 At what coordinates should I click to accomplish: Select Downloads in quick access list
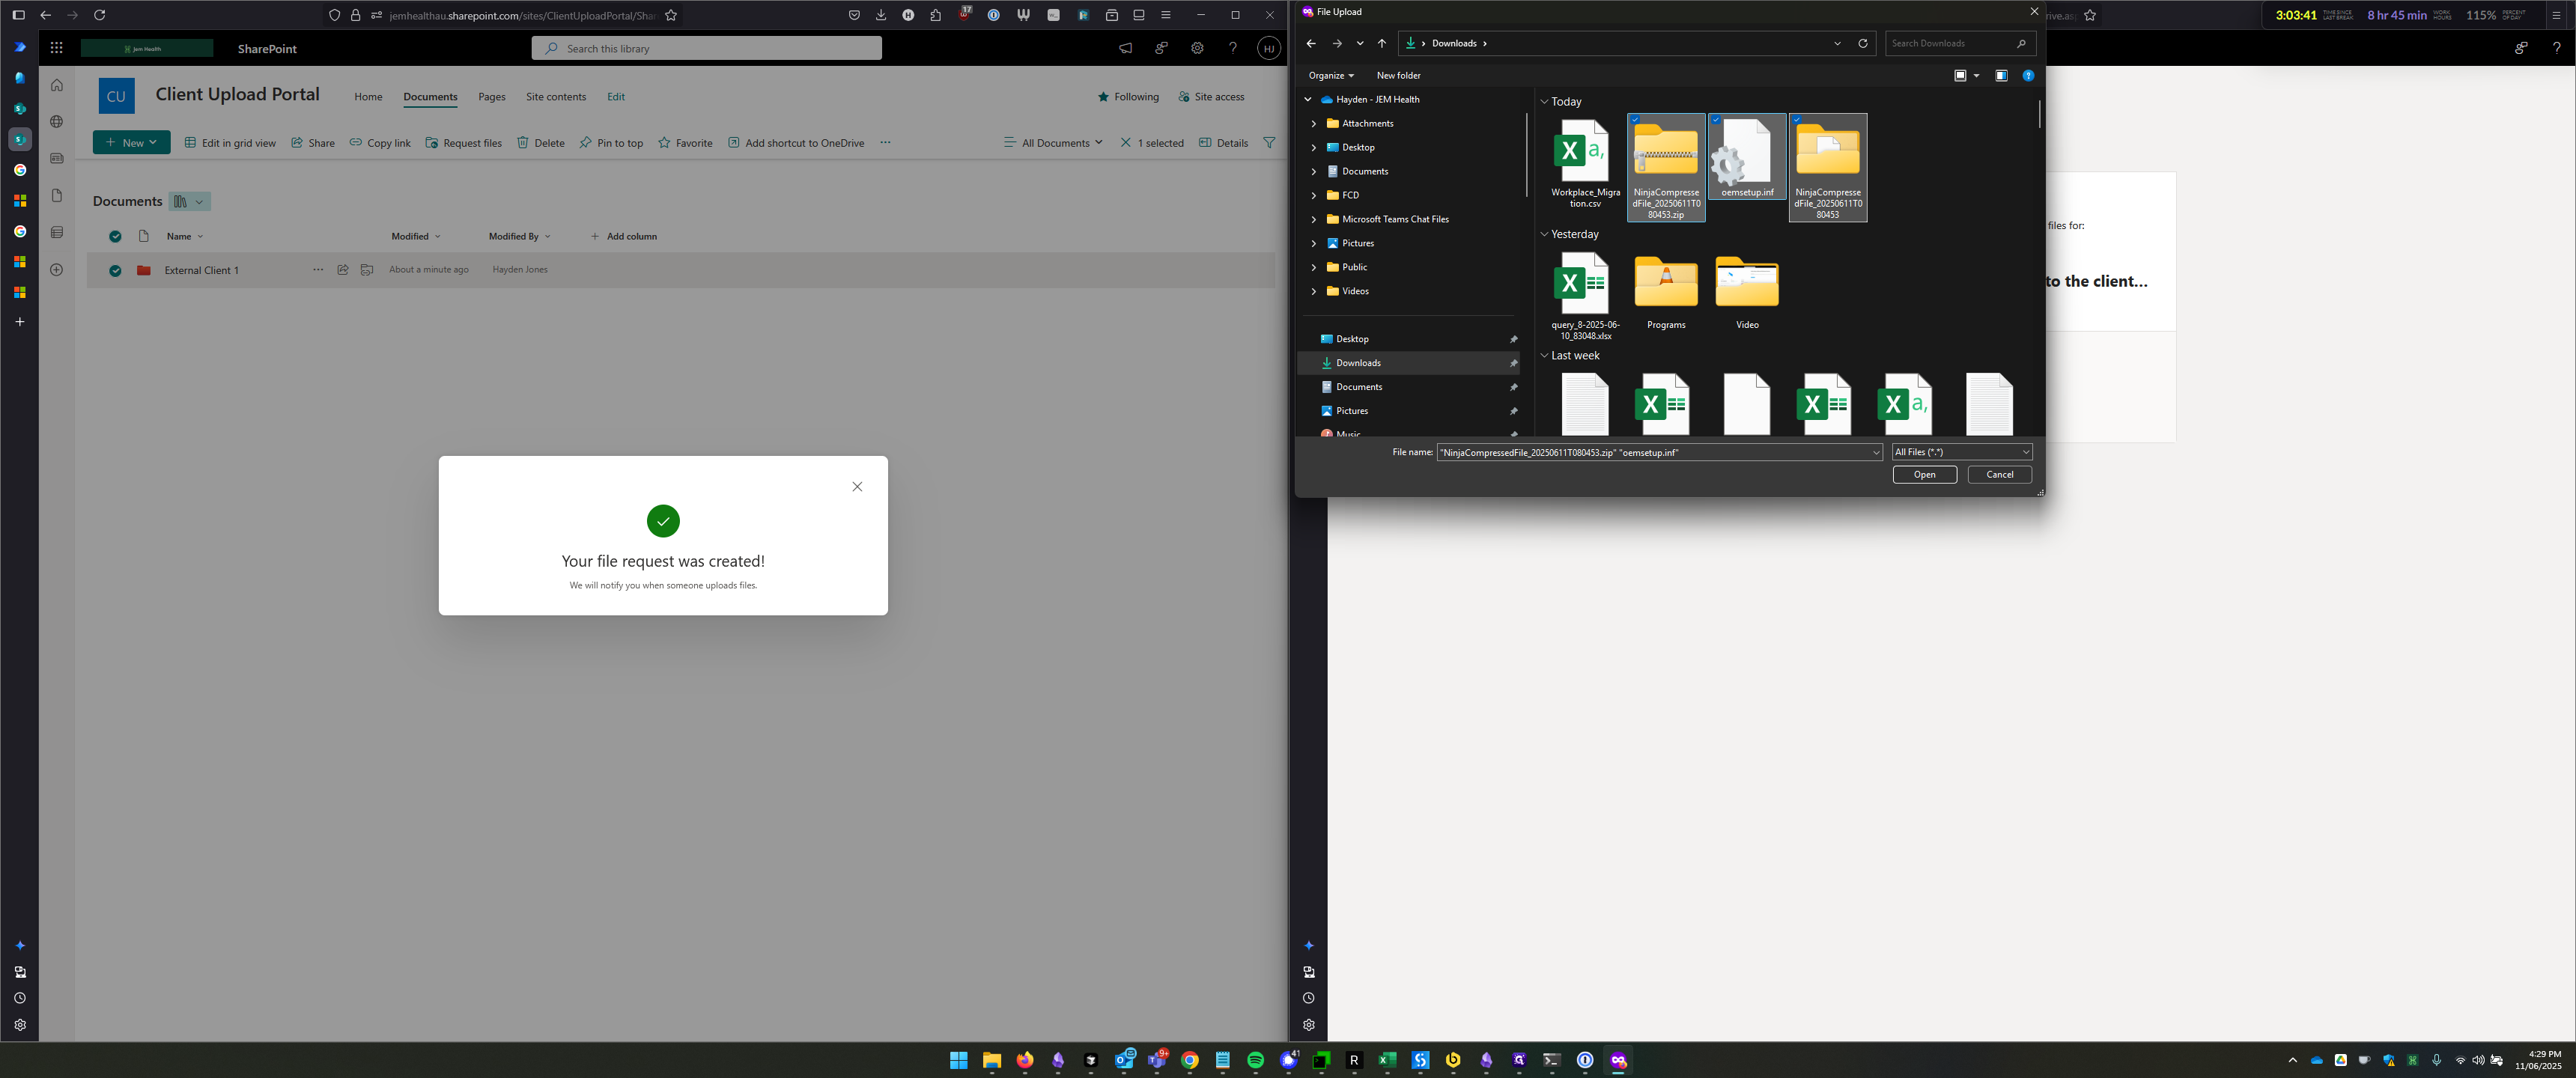point(1408,363)
